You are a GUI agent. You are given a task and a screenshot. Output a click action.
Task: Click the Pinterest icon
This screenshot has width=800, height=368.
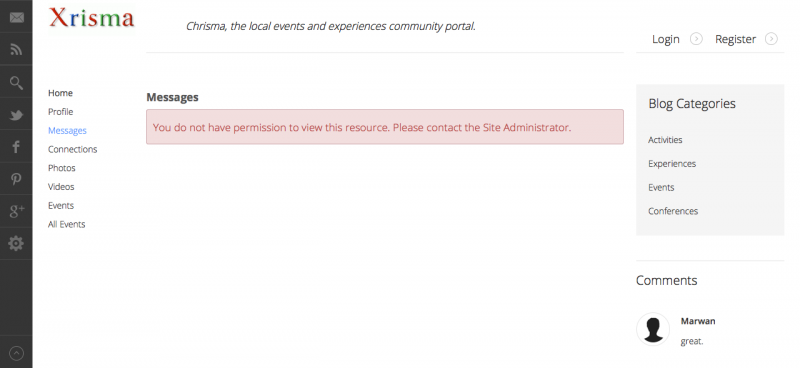(16, 180)
